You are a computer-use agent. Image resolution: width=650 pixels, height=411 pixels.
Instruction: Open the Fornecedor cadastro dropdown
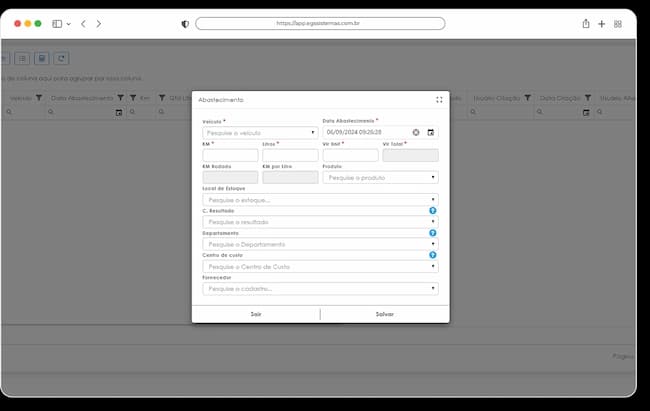[320, 289]
